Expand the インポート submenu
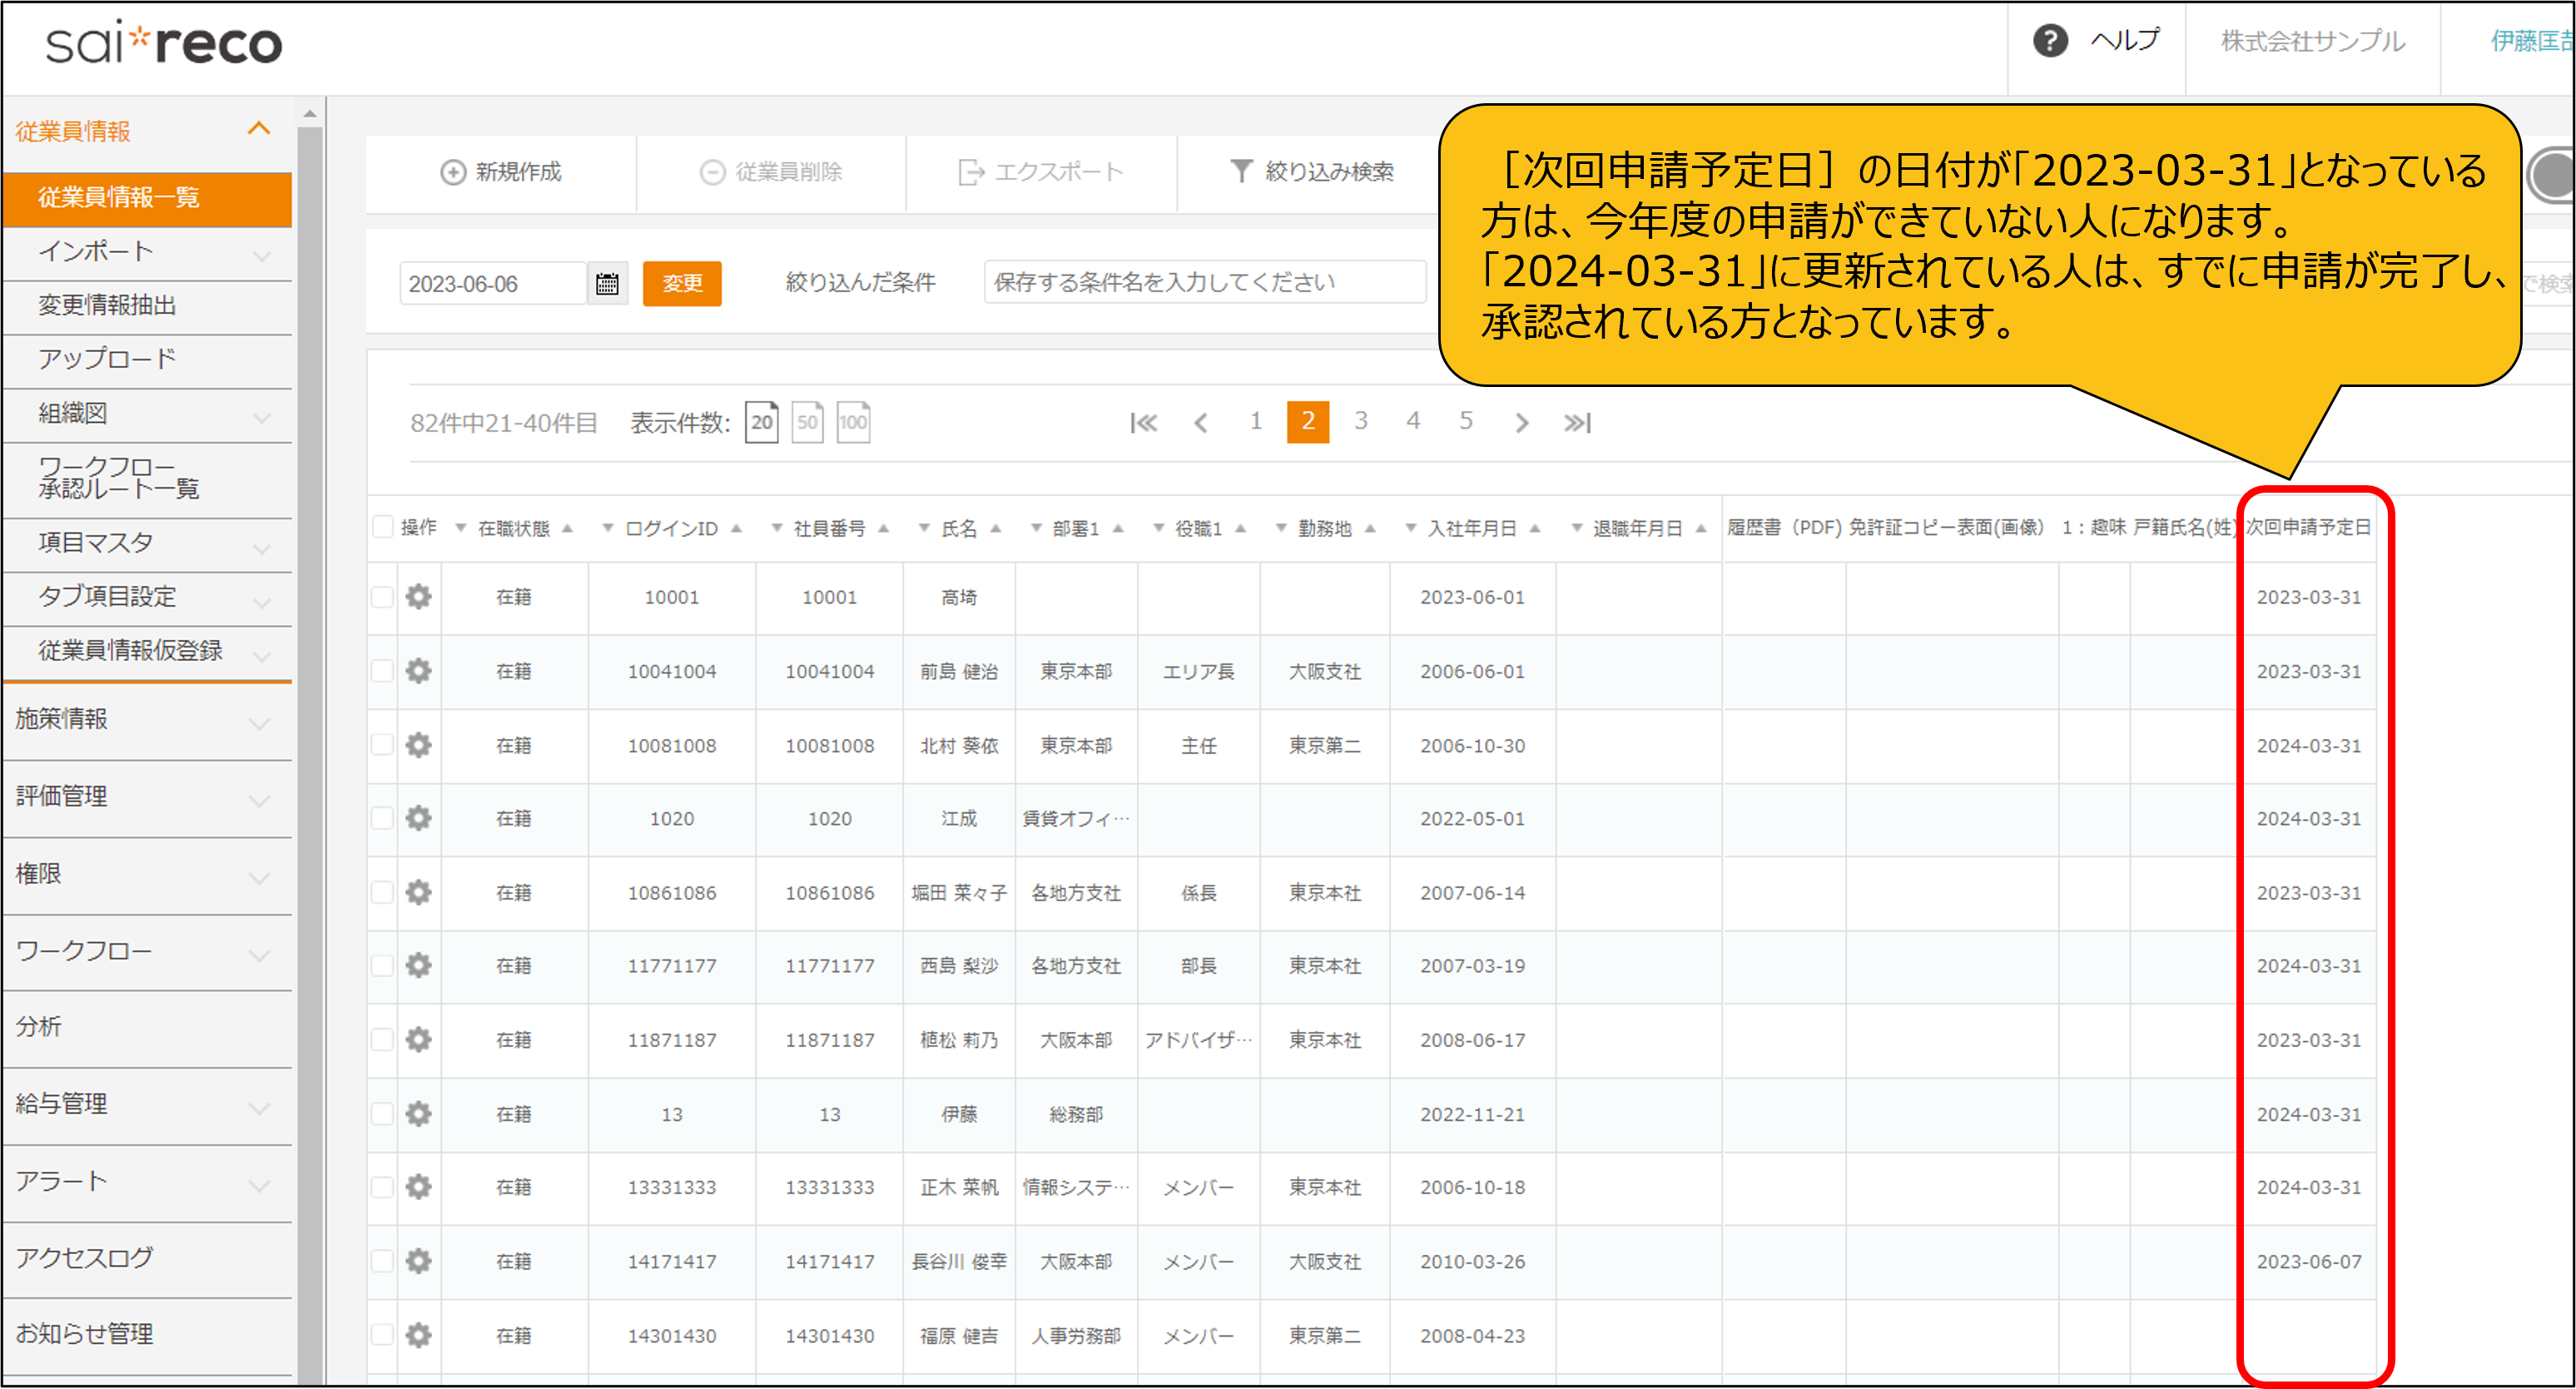Viewport: 2576px width, 1389px height. pos(262,256)
